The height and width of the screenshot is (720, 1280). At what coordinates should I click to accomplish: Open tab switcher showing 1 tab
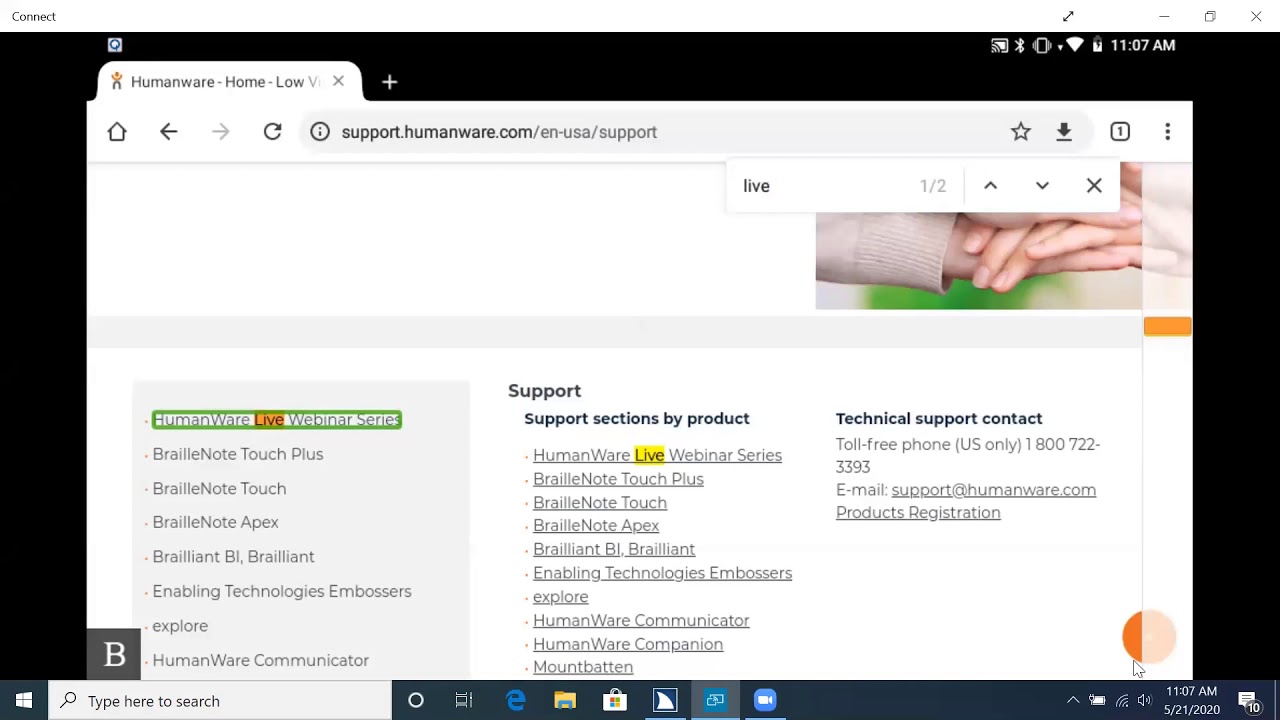click(1120, 132)
